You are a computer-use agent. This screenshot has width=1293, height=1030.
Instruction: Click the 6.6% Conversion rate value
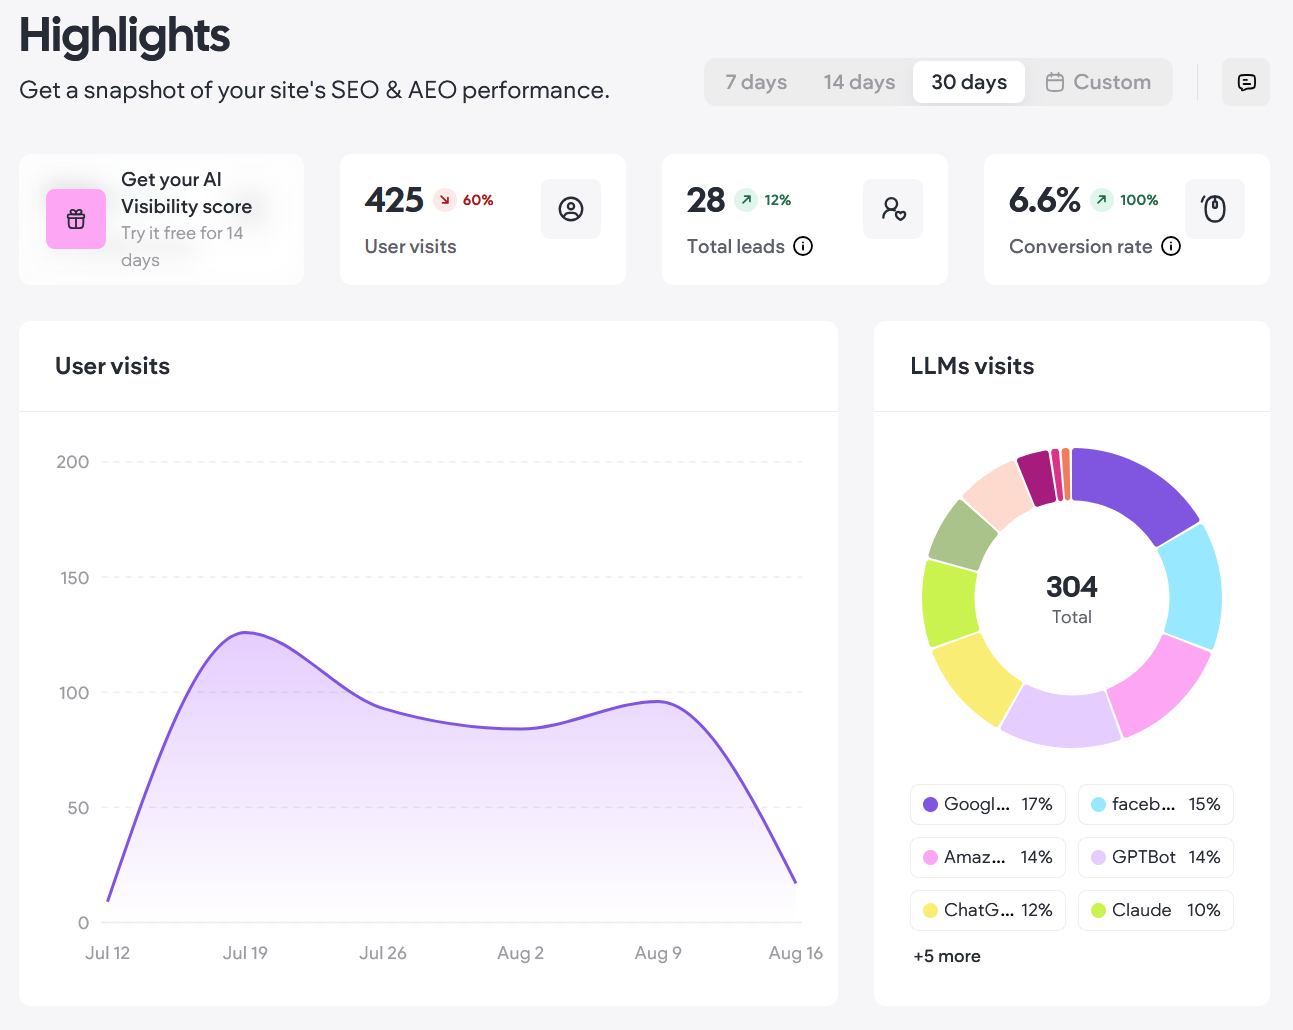(x=1045, y=200)
